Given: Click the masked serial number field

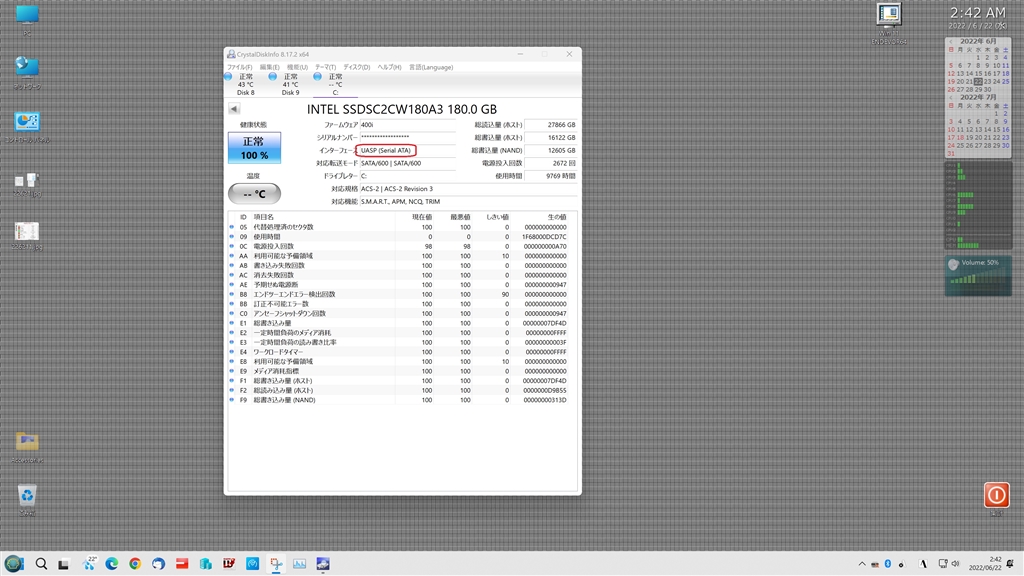Looking at the screenshot, I should (408, 137).
